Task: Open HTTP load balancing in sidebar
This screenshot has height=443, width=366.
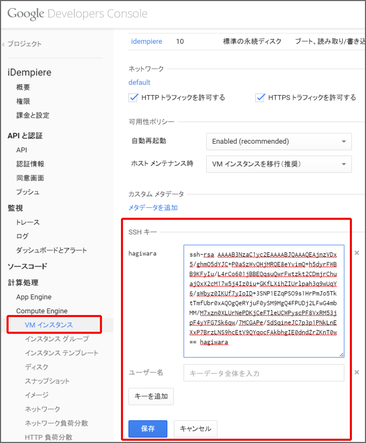Action: pos(48,437)
